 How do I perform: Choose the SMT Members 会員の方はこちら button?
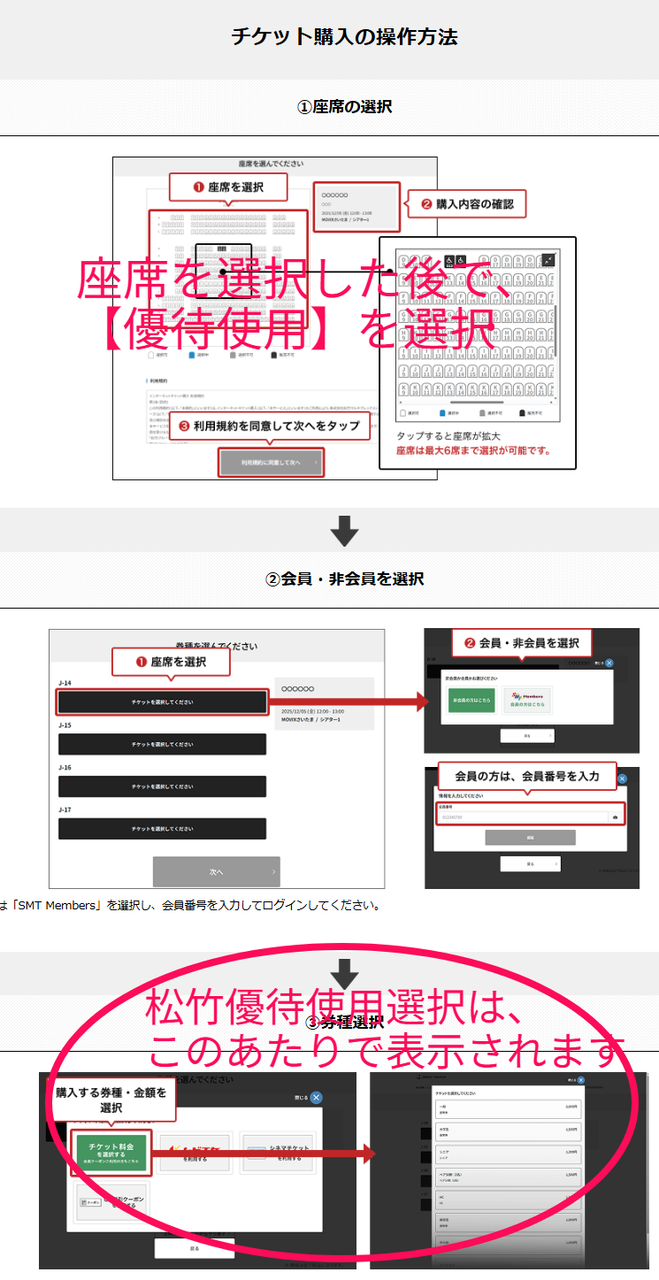526,700
